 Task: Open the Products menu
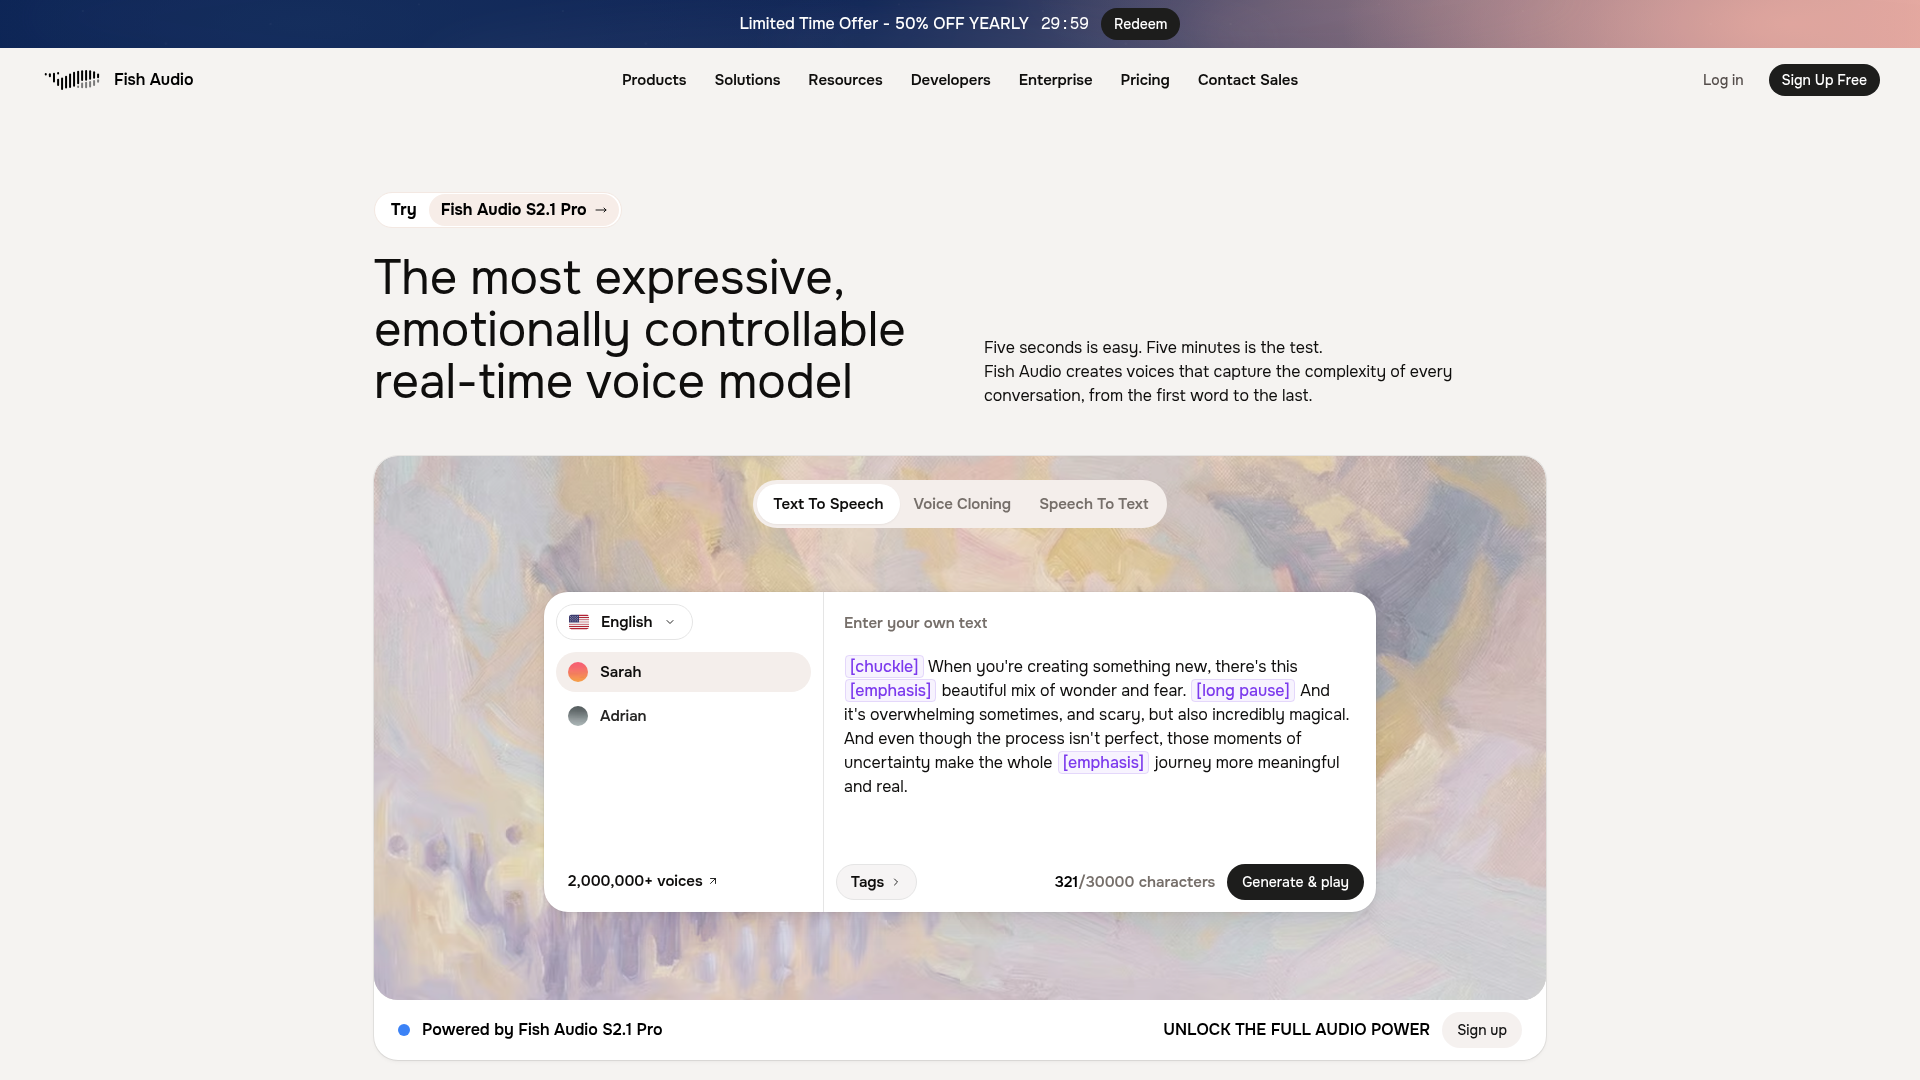coord(654,80)
